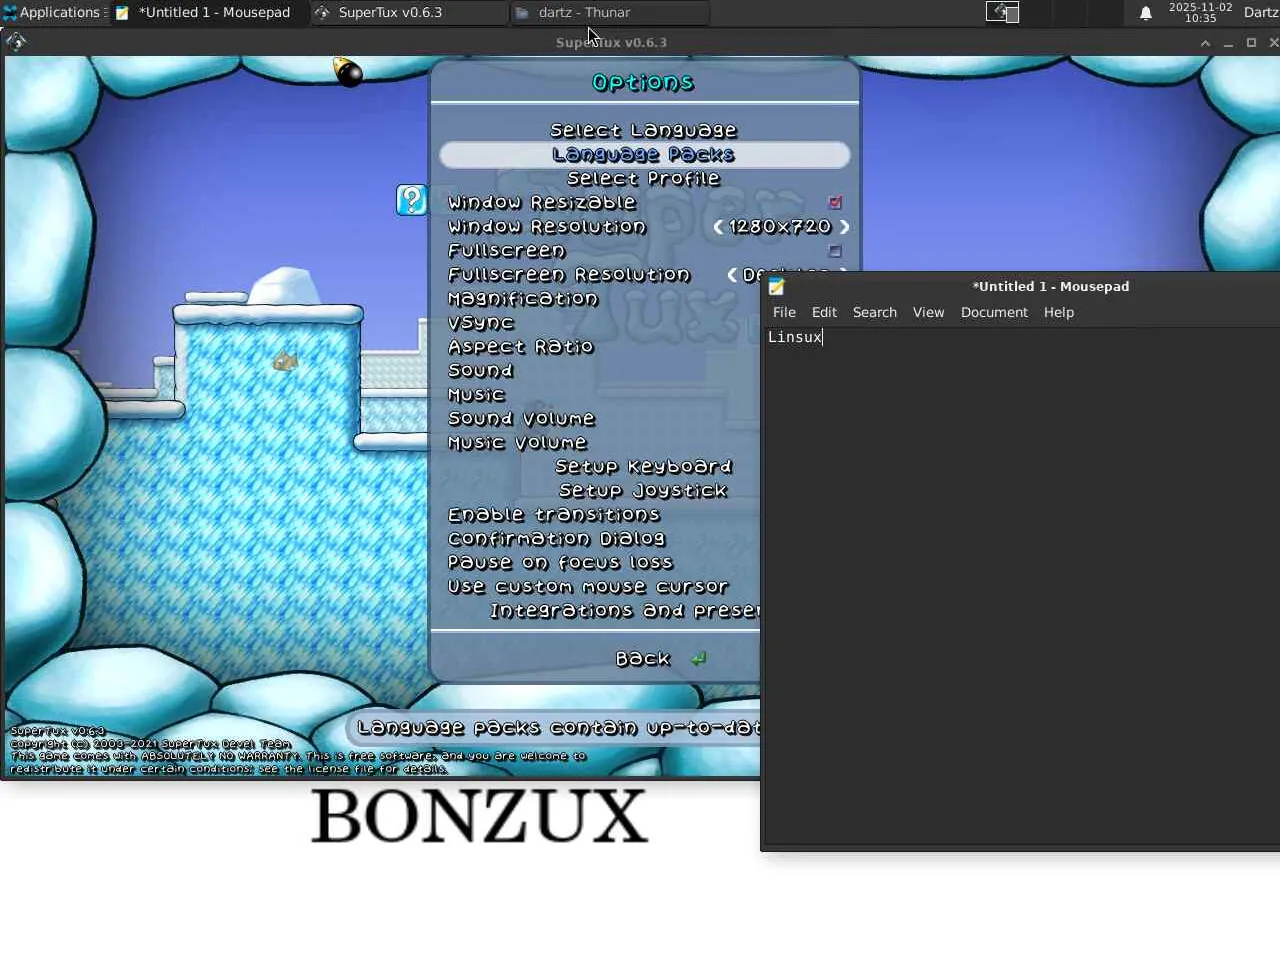Click the word "Linsux" in Mousepad
Viewport: 1280px width, 960px height.
pyautogui.click(x=795, y=338)
